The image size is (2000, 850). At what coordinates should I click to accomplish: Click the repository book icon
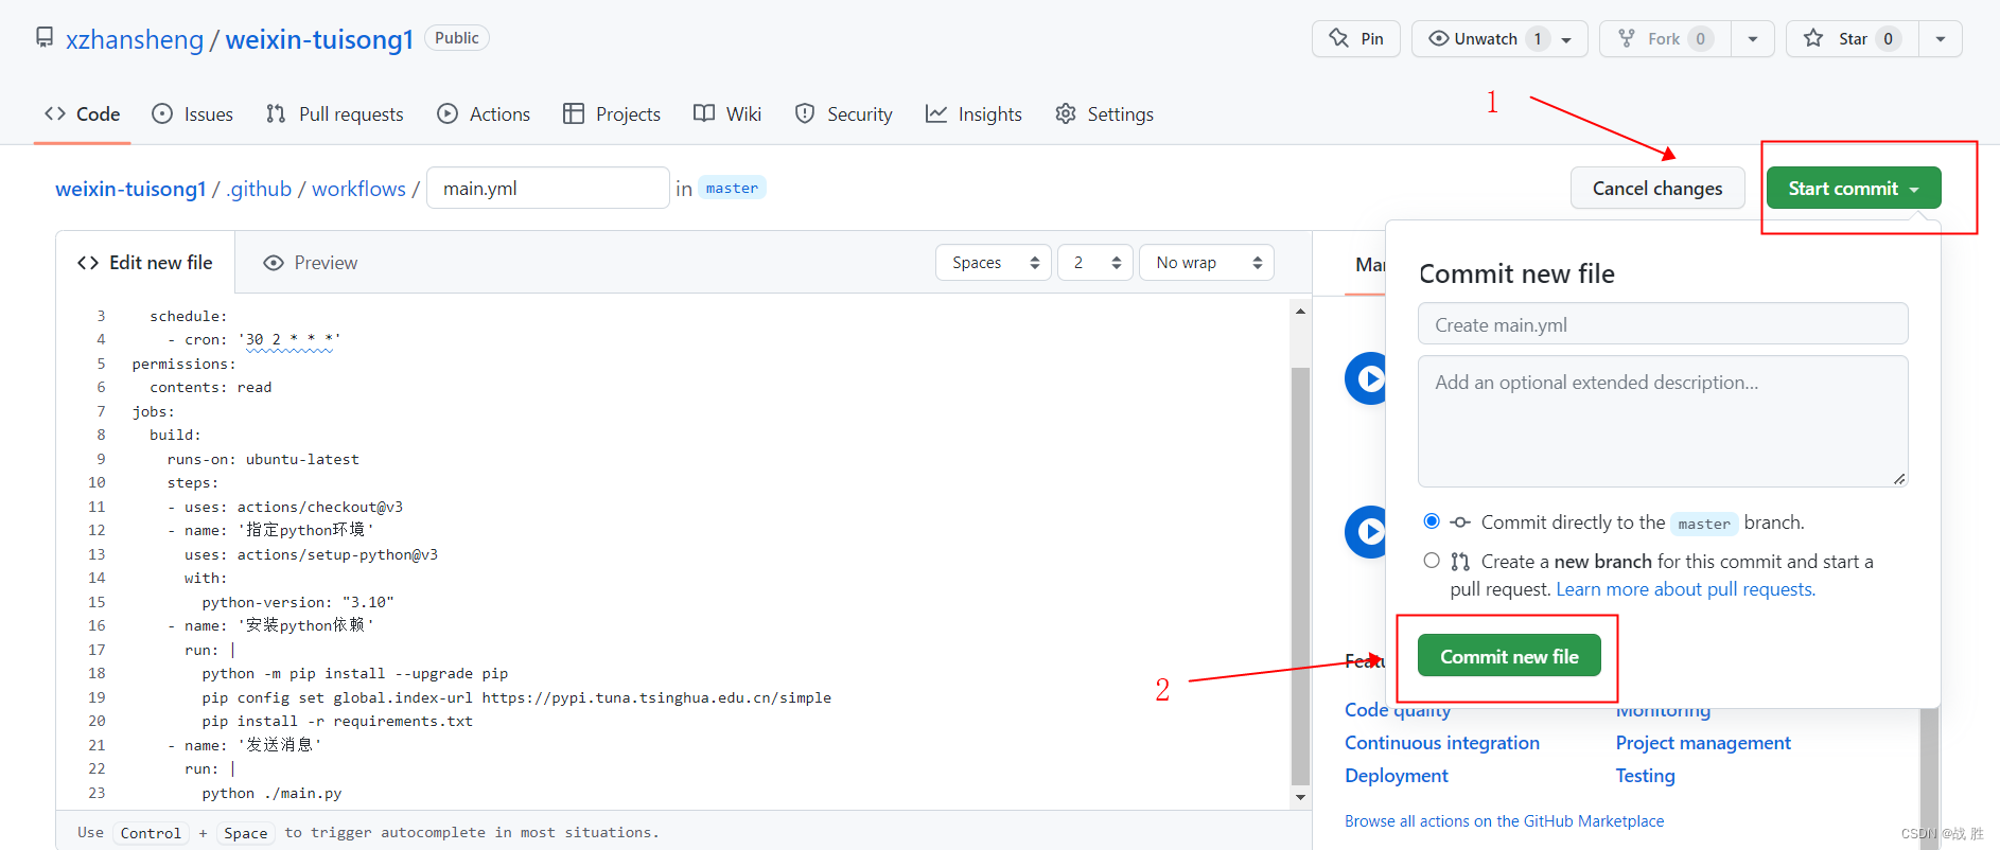coord(44,38)
